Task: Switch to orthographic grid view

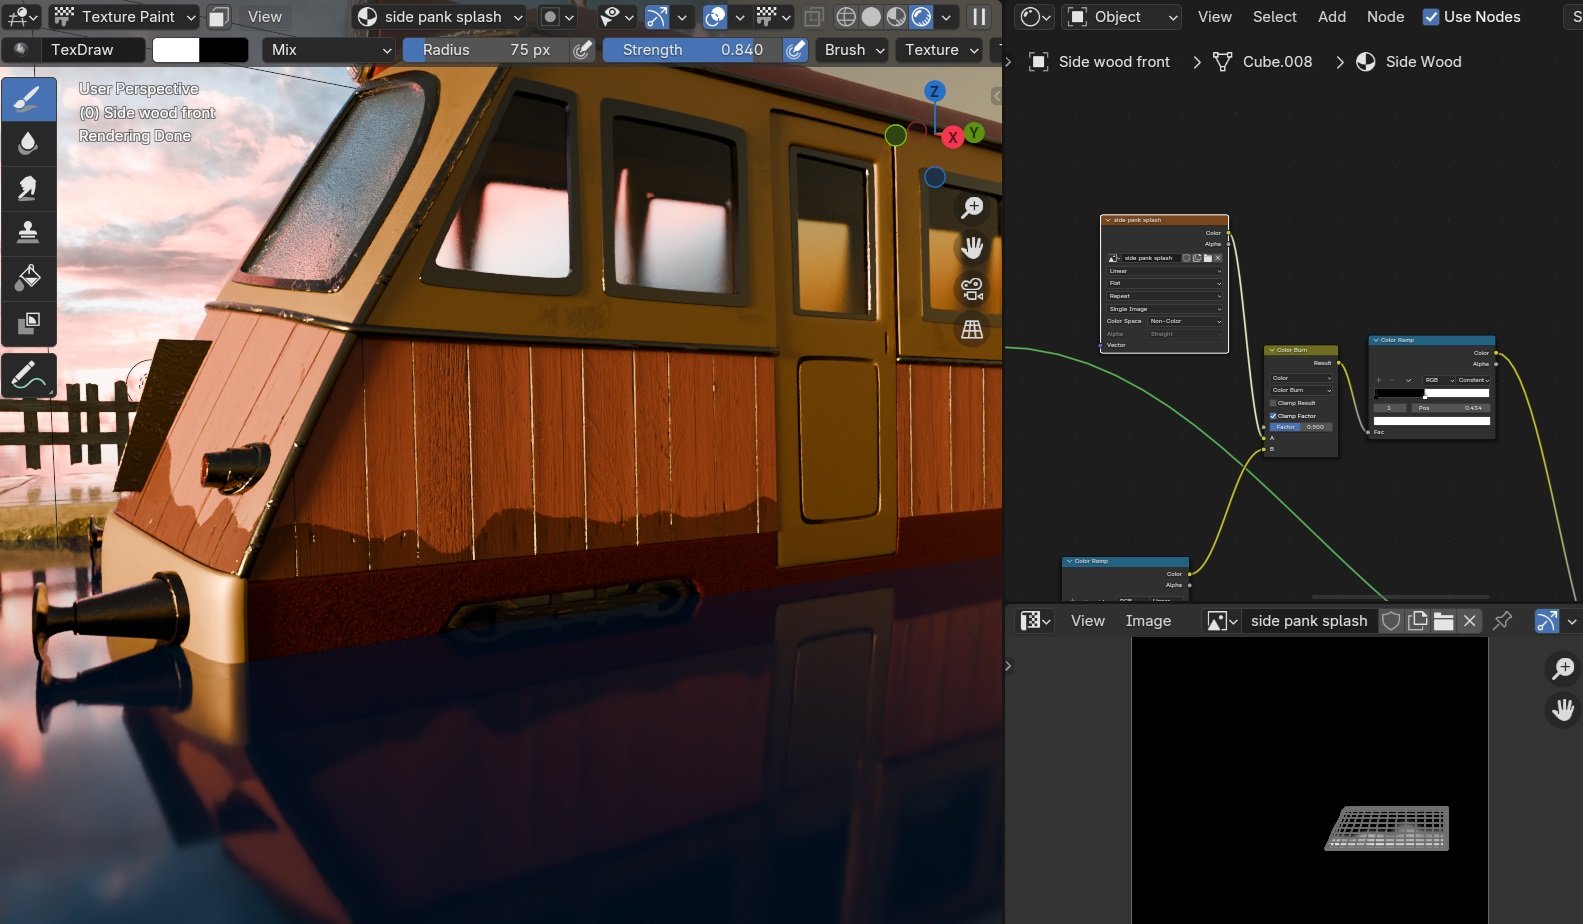Action: 972,329
